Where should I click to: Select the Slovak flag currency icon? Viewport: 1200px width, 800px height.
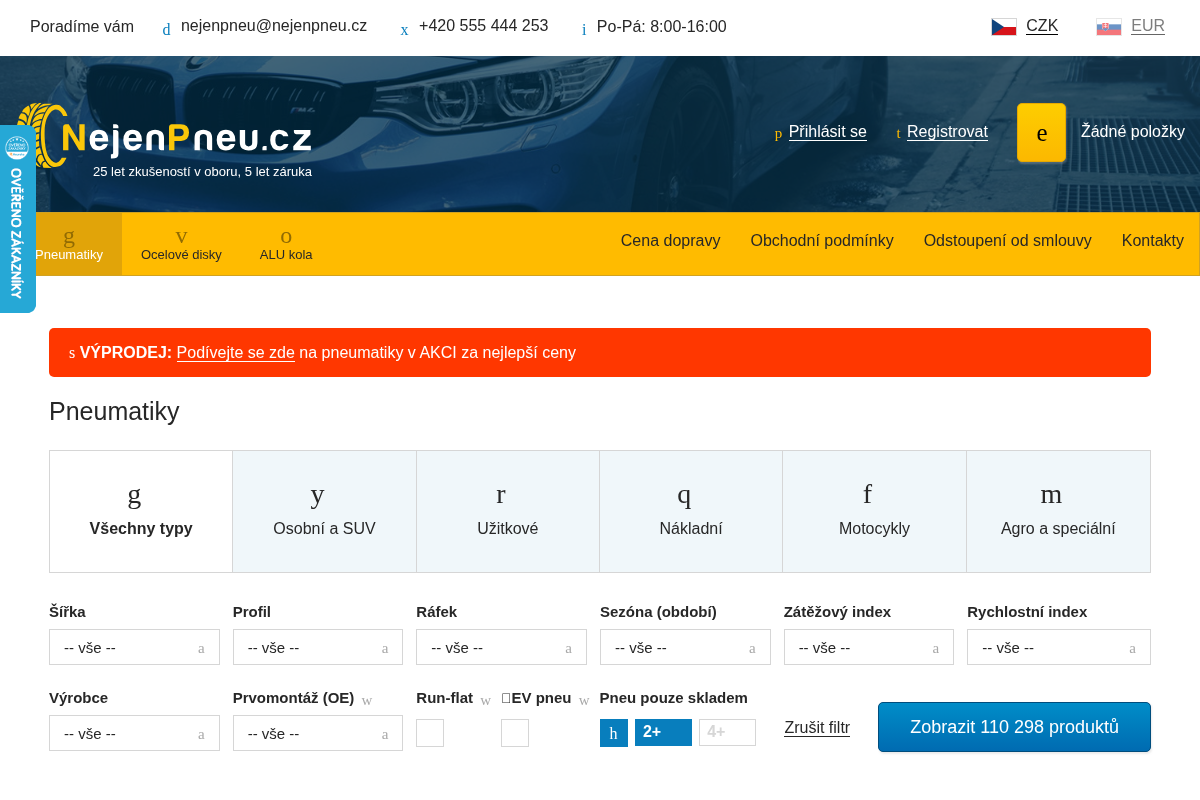1109,27
